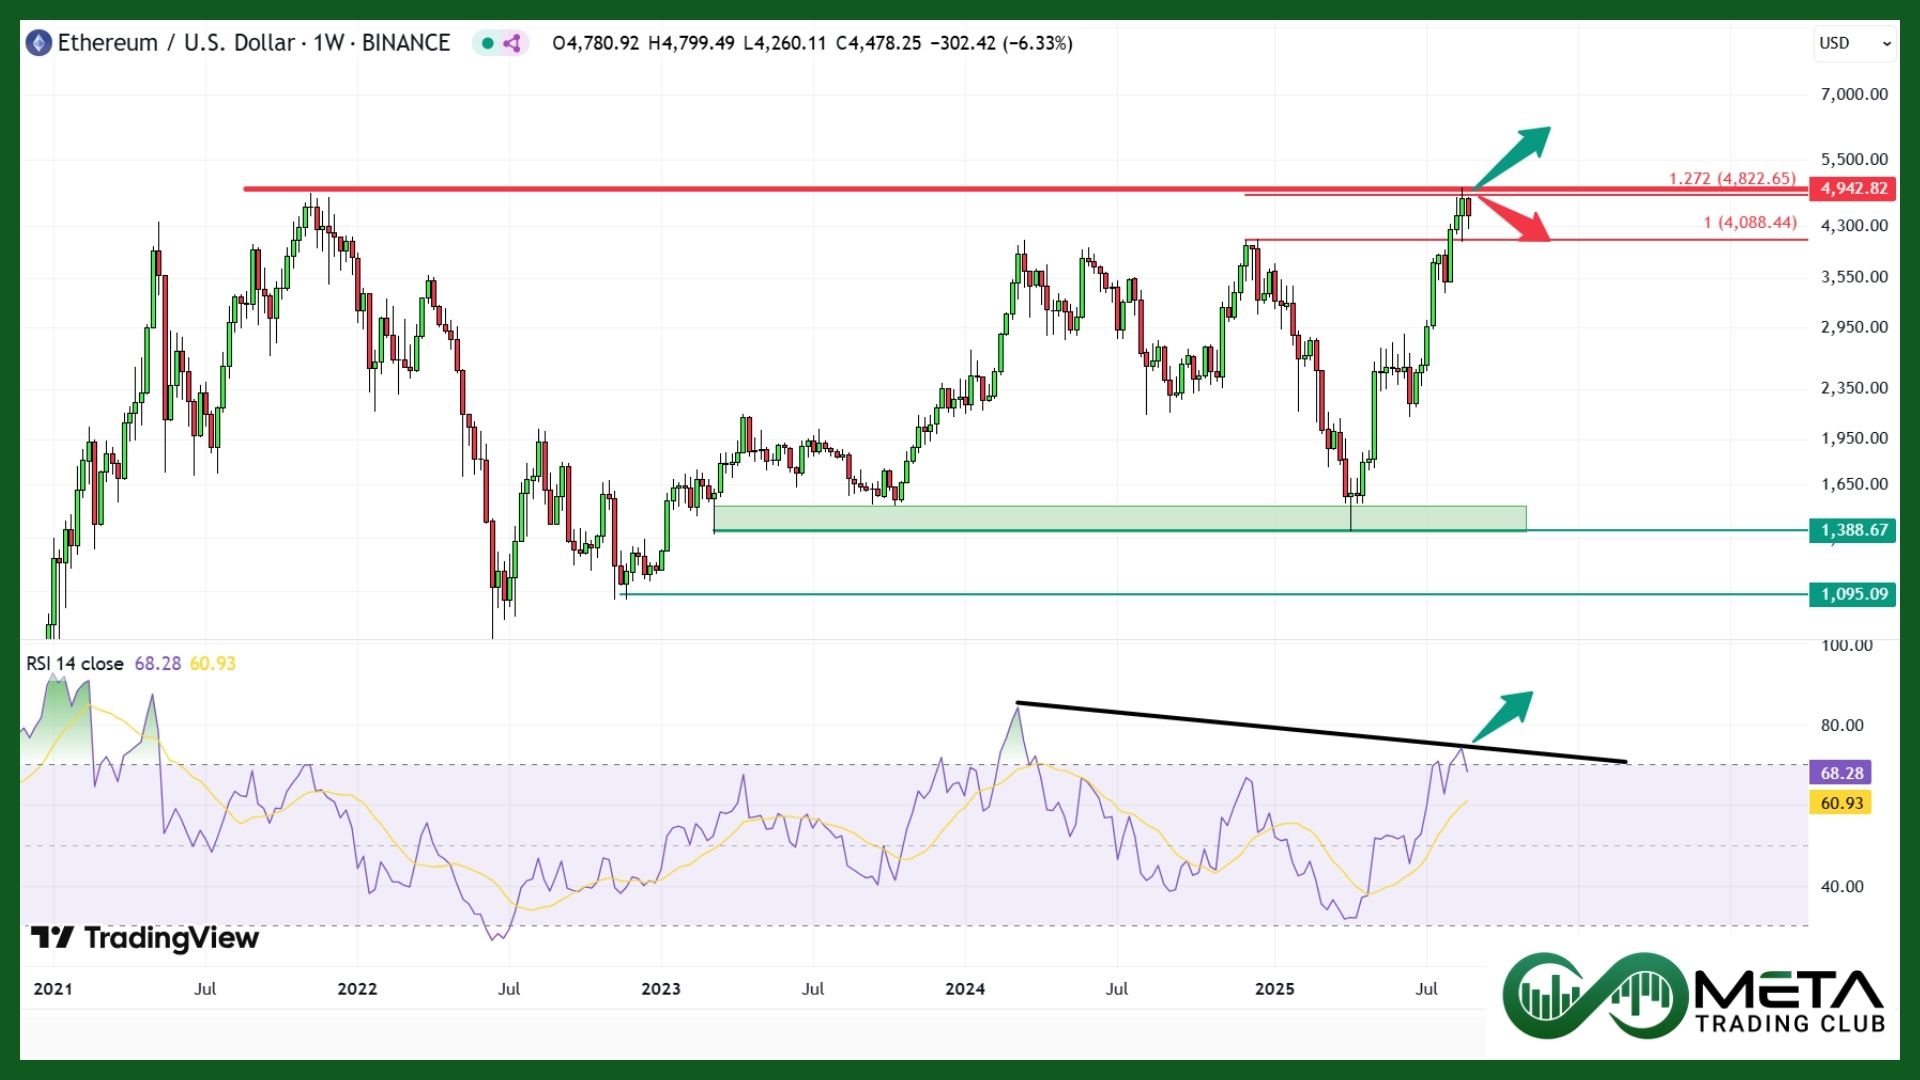Image resolution: width=1920 pixels, height=1080 pixels.
Task: Click the yellow 60.93 RSI average tag
Action: [1841, 803]
